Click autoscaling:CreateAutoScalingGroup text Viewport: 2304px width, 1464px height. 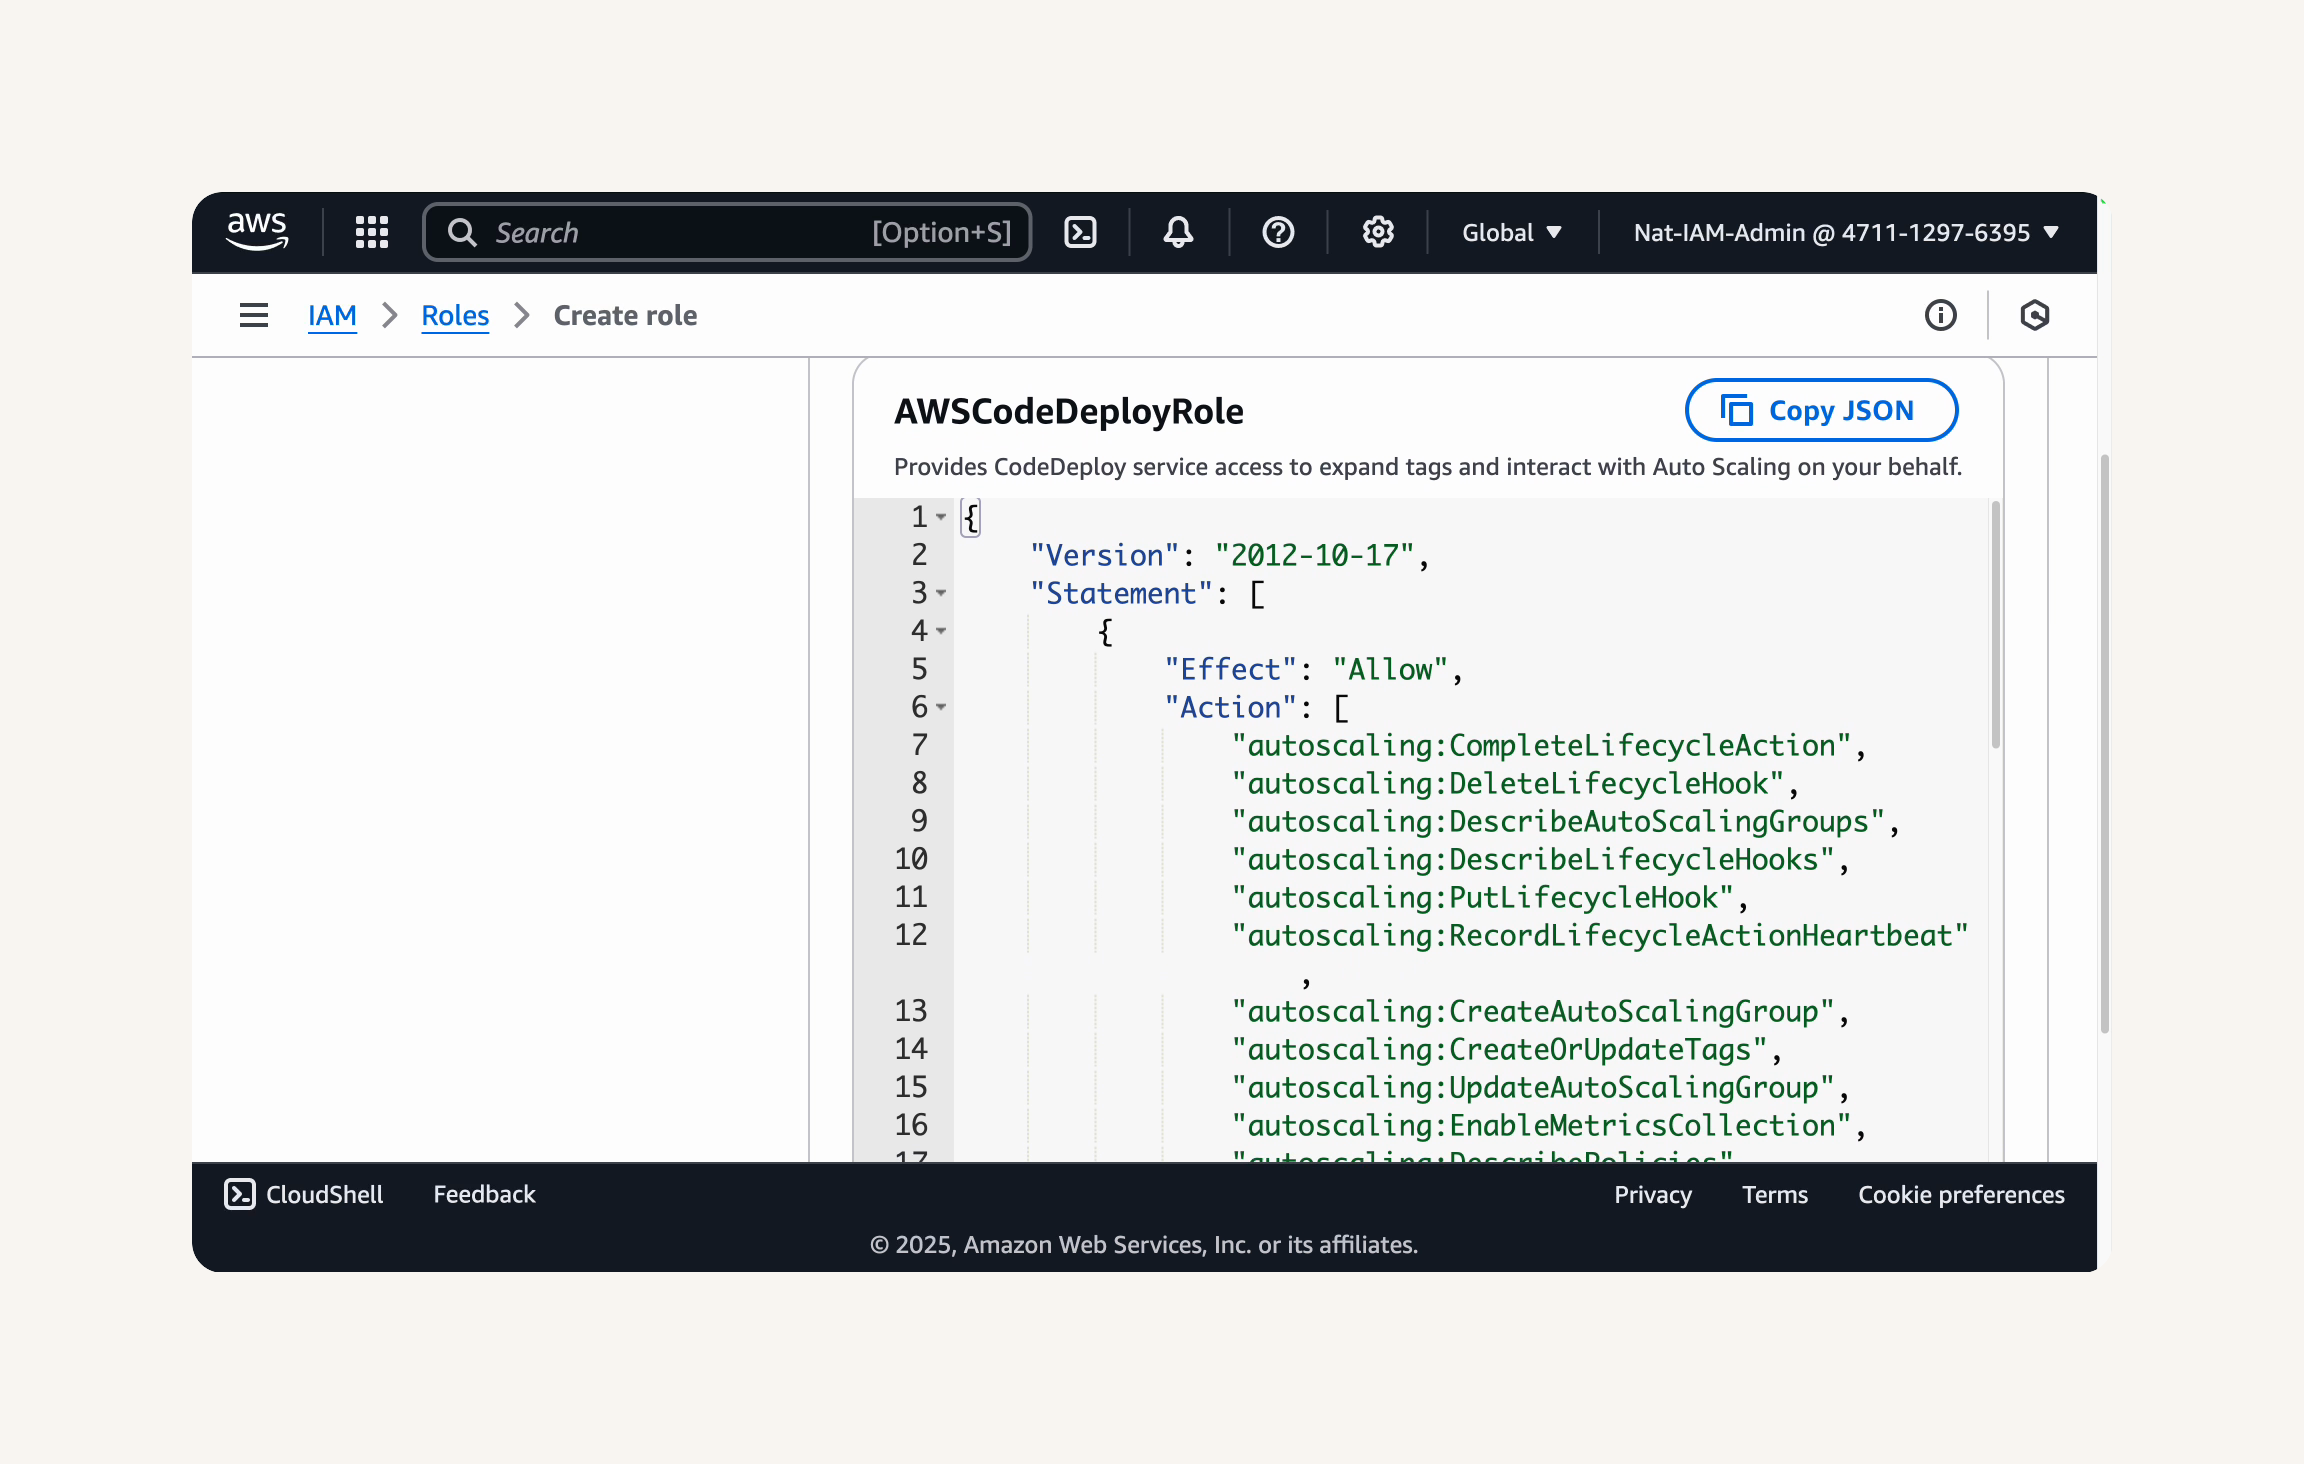1533,1011
